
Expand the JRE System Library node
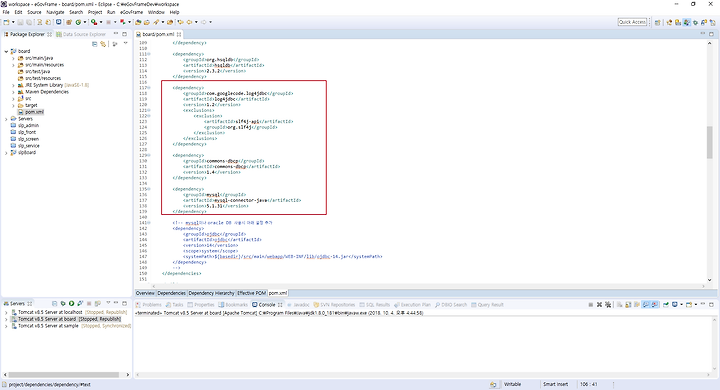coord(13,85)
